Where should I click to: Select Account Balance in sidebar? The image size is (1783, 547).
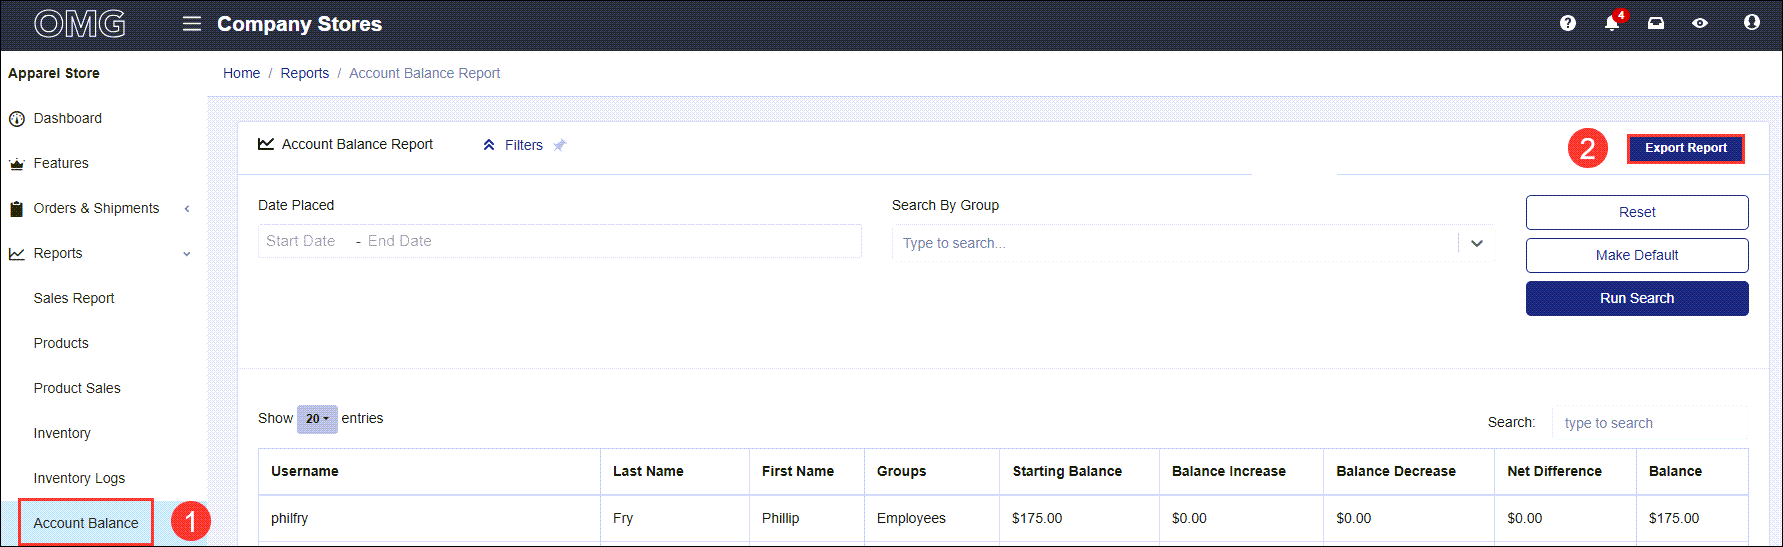[x=86, y=523]
